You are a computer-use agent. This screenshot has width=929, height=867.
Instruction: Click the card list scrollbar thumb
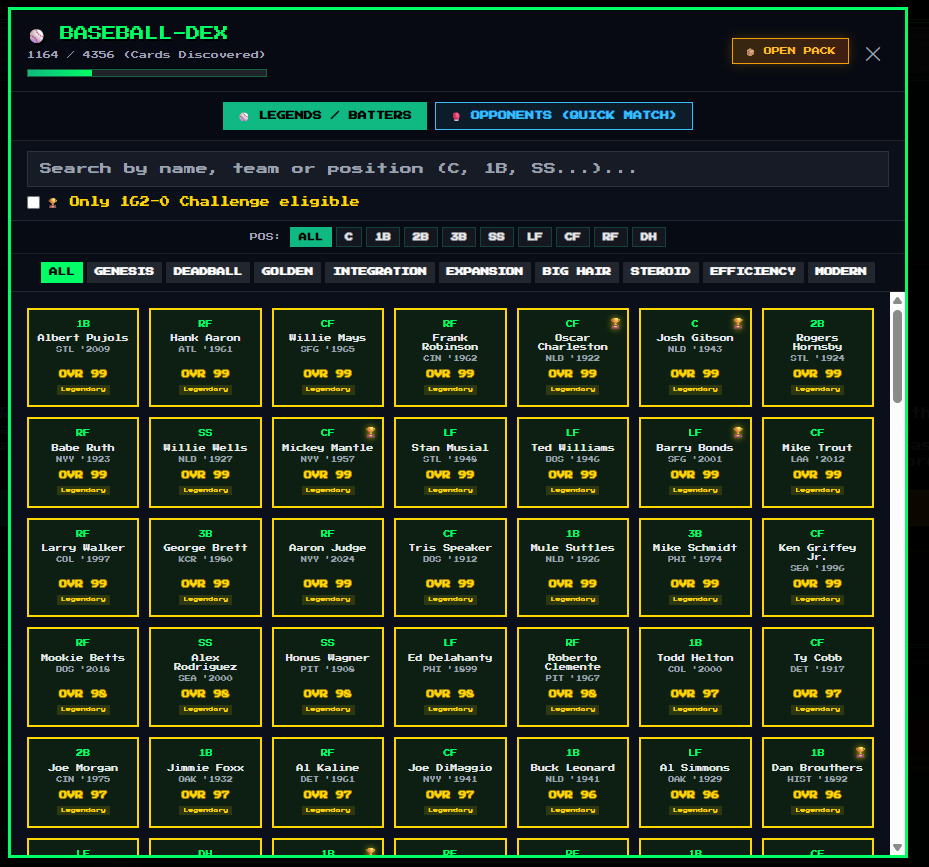point(898,356)
